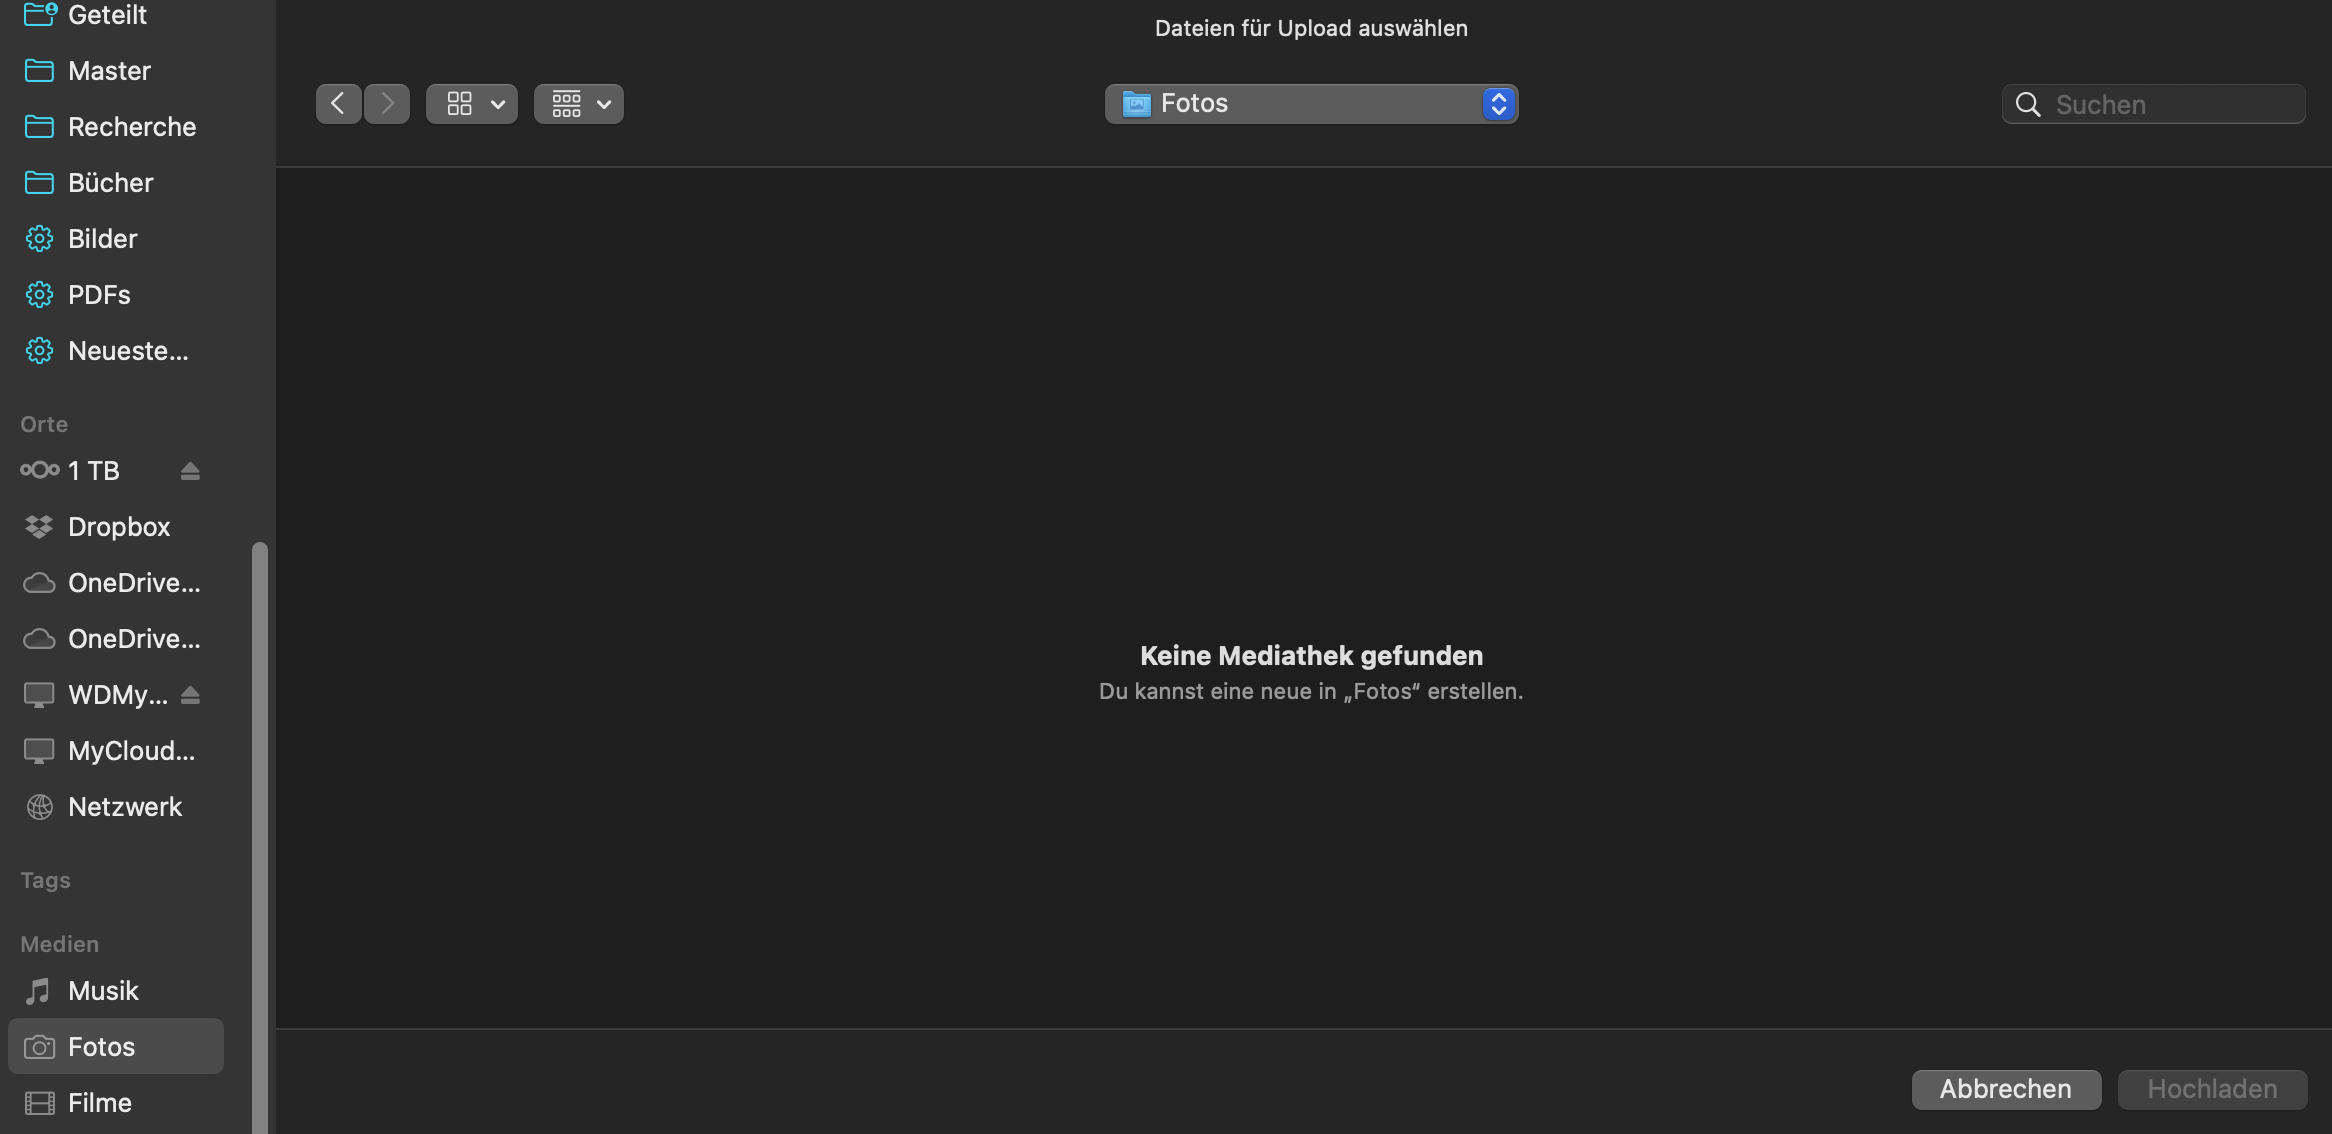The width and height of the screenshot is (2332, 1134).
Task: Select the Bücher folder in sidebar
Action: 110,183
